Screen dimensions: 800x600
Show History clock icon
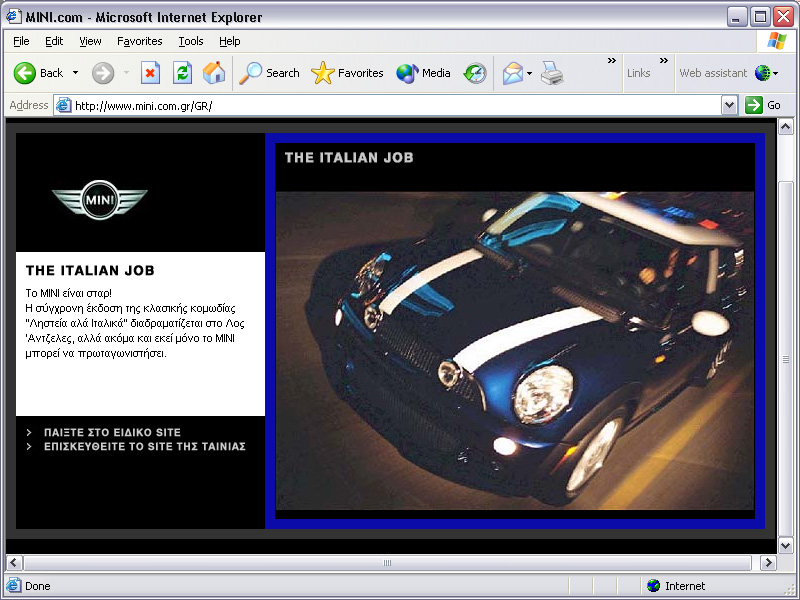tap(475, 73)
